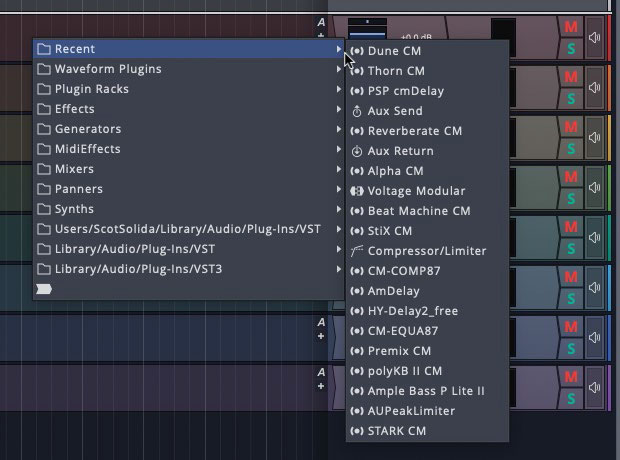Expand the Effects submenu arrow
The image size is (620, 460).
[338, 109]
